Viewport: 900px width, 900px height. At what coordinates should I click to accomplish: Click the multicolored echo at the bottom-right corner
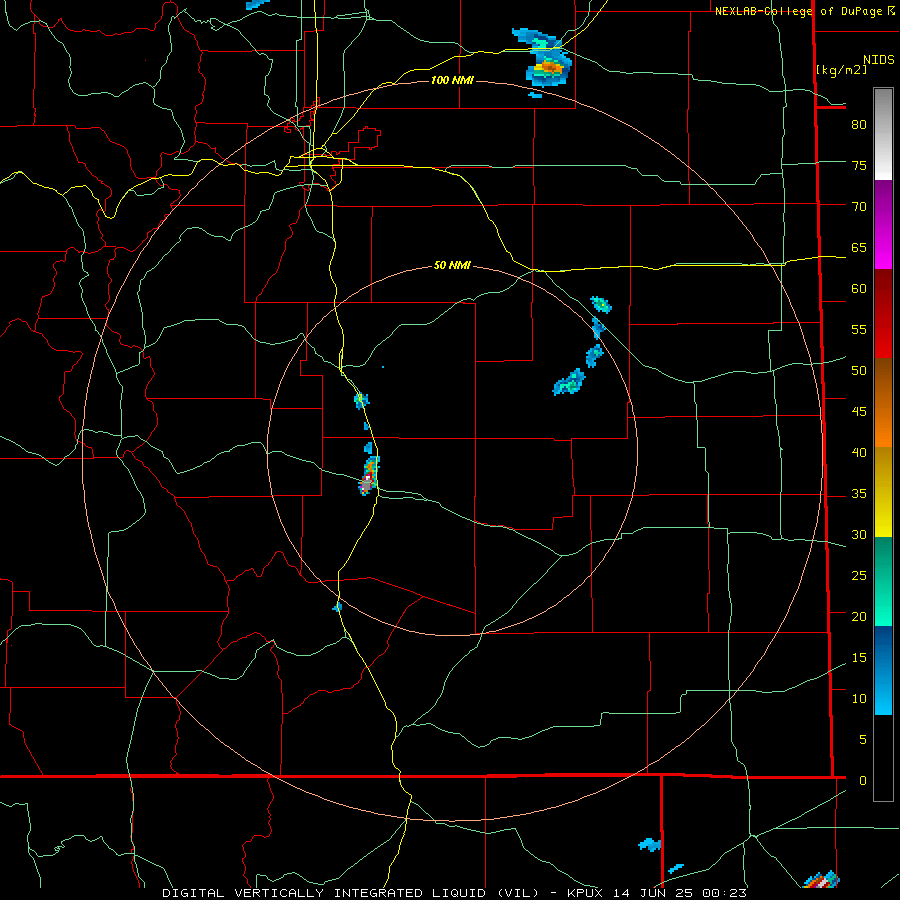pos(821,880)
